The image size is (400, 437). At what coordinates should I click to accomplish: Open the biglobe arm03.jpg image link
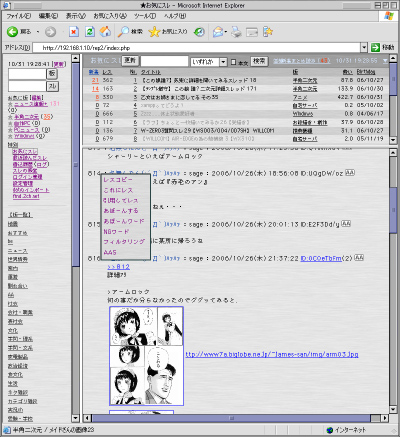pos(272,354)
